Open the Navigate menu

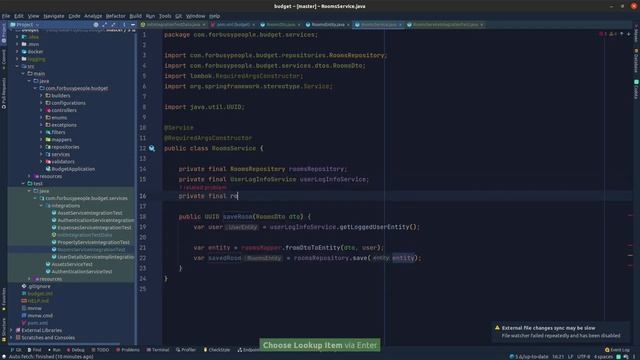[54, 16]
